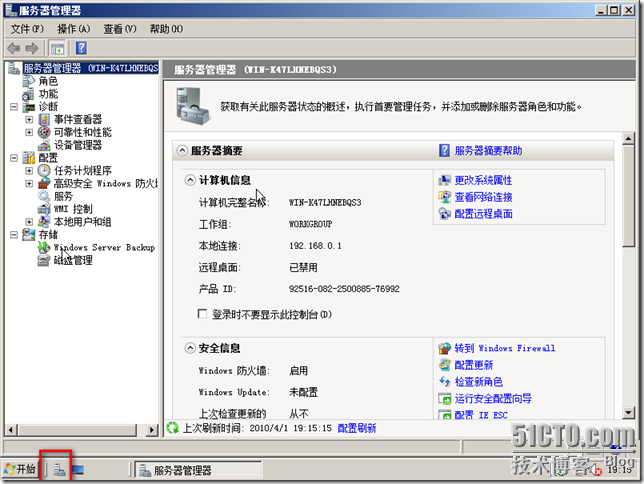The width and height of the screenshot is (644, 484).
Task: Click the 服务器摘要帮助 question mark icon
Action: click(444, 150)
